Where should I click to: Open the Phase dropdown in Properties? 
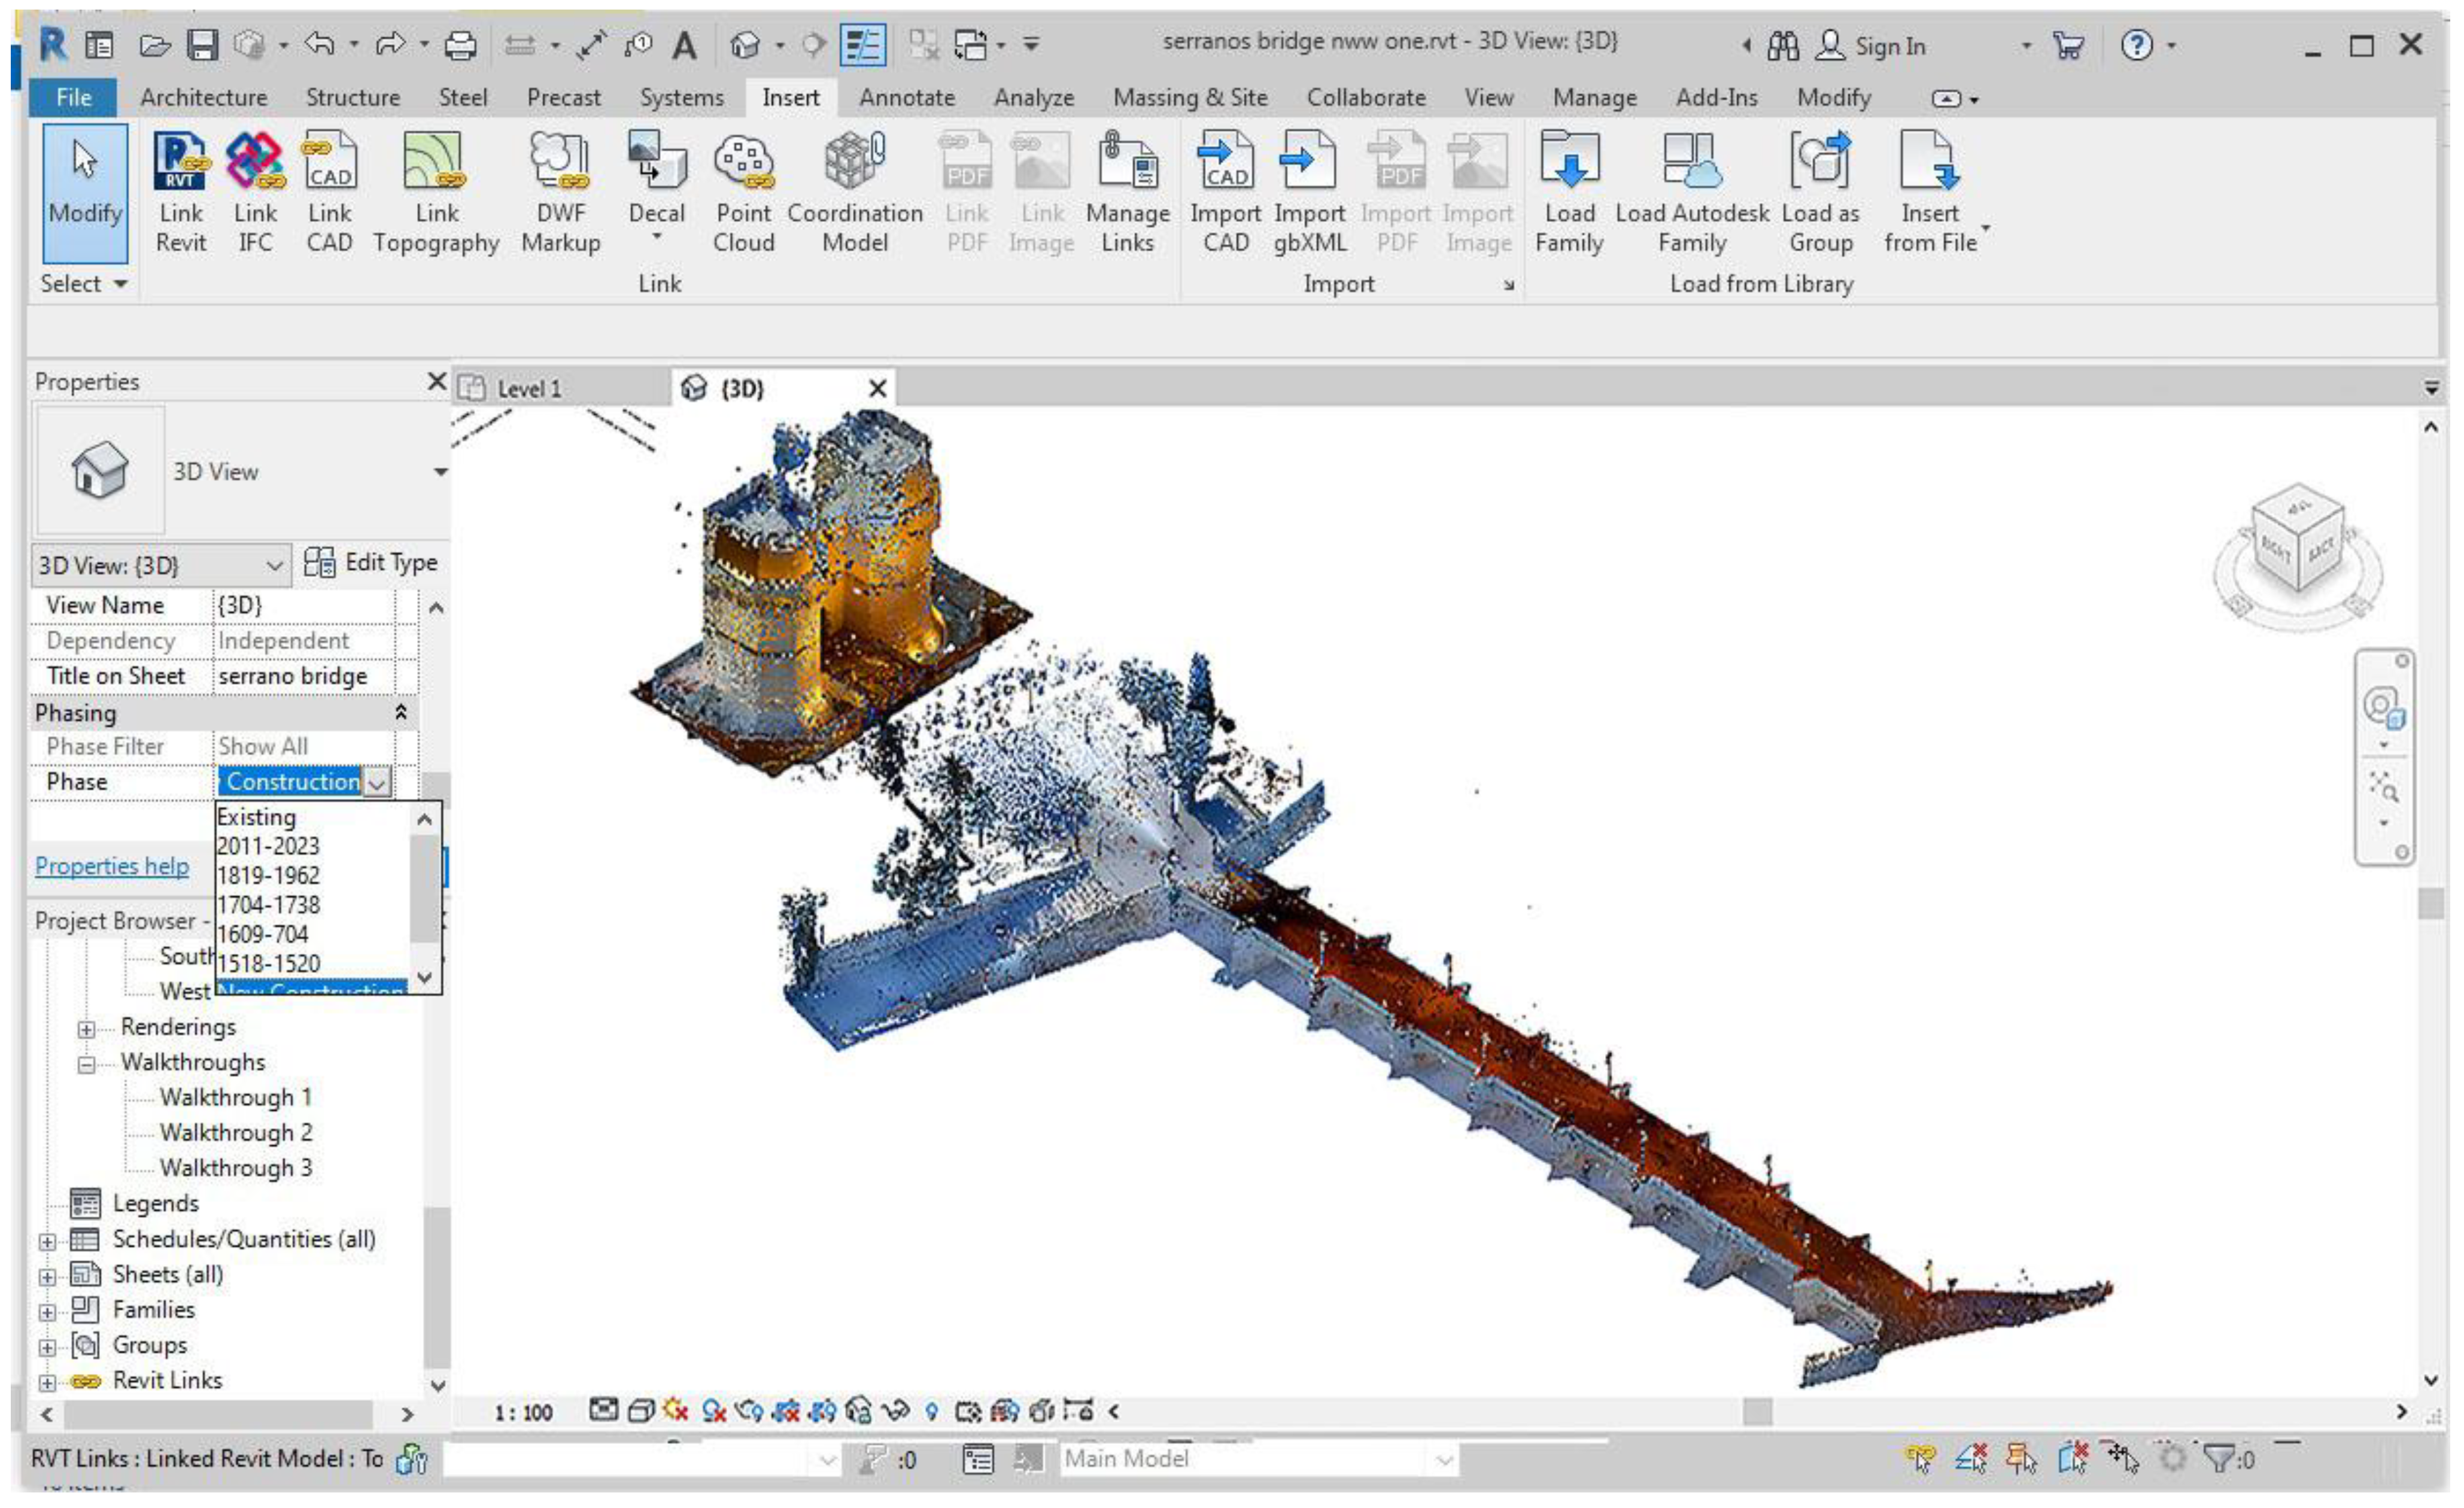point(376,783)
